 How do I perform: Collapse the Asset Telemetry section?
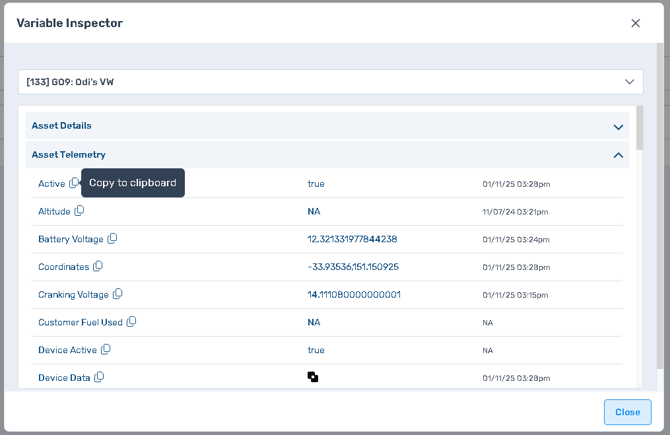click(x=618, y=155)
